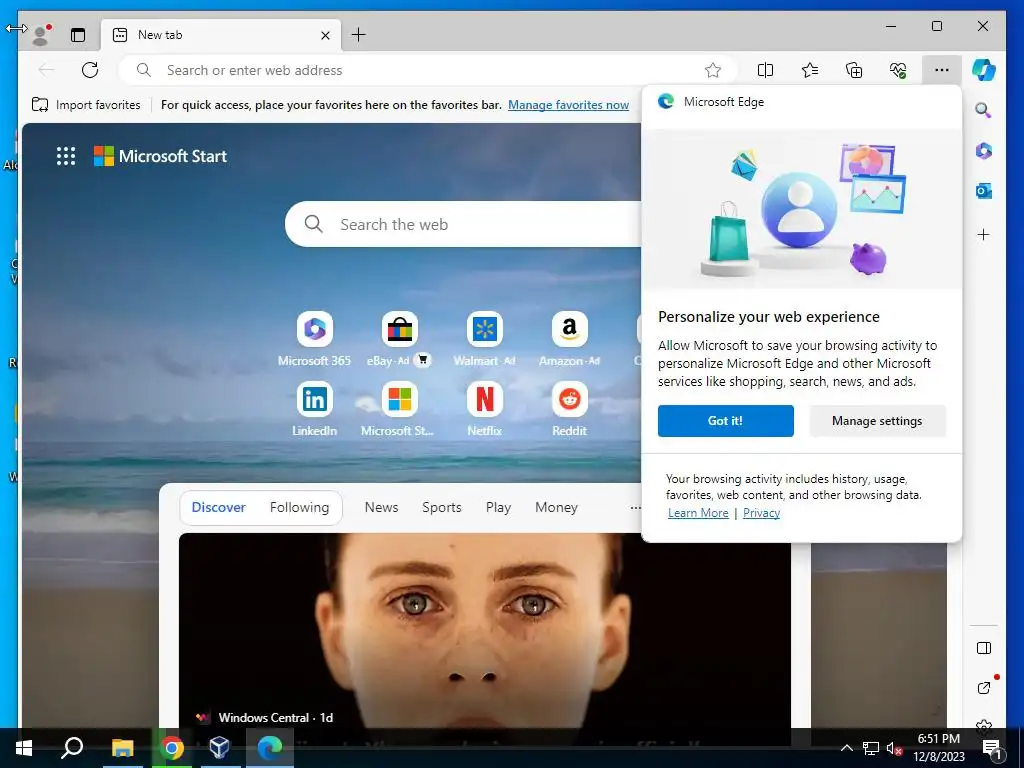Click the refresh page button
This screenshot has height=768, width=1024.
tap(90, 70)
